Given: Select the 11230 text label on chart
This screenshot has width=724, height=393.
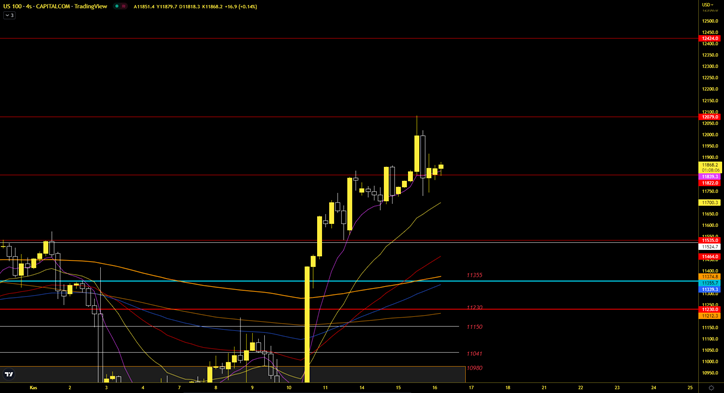Looking at the screenshot, I should pos(474,307).
